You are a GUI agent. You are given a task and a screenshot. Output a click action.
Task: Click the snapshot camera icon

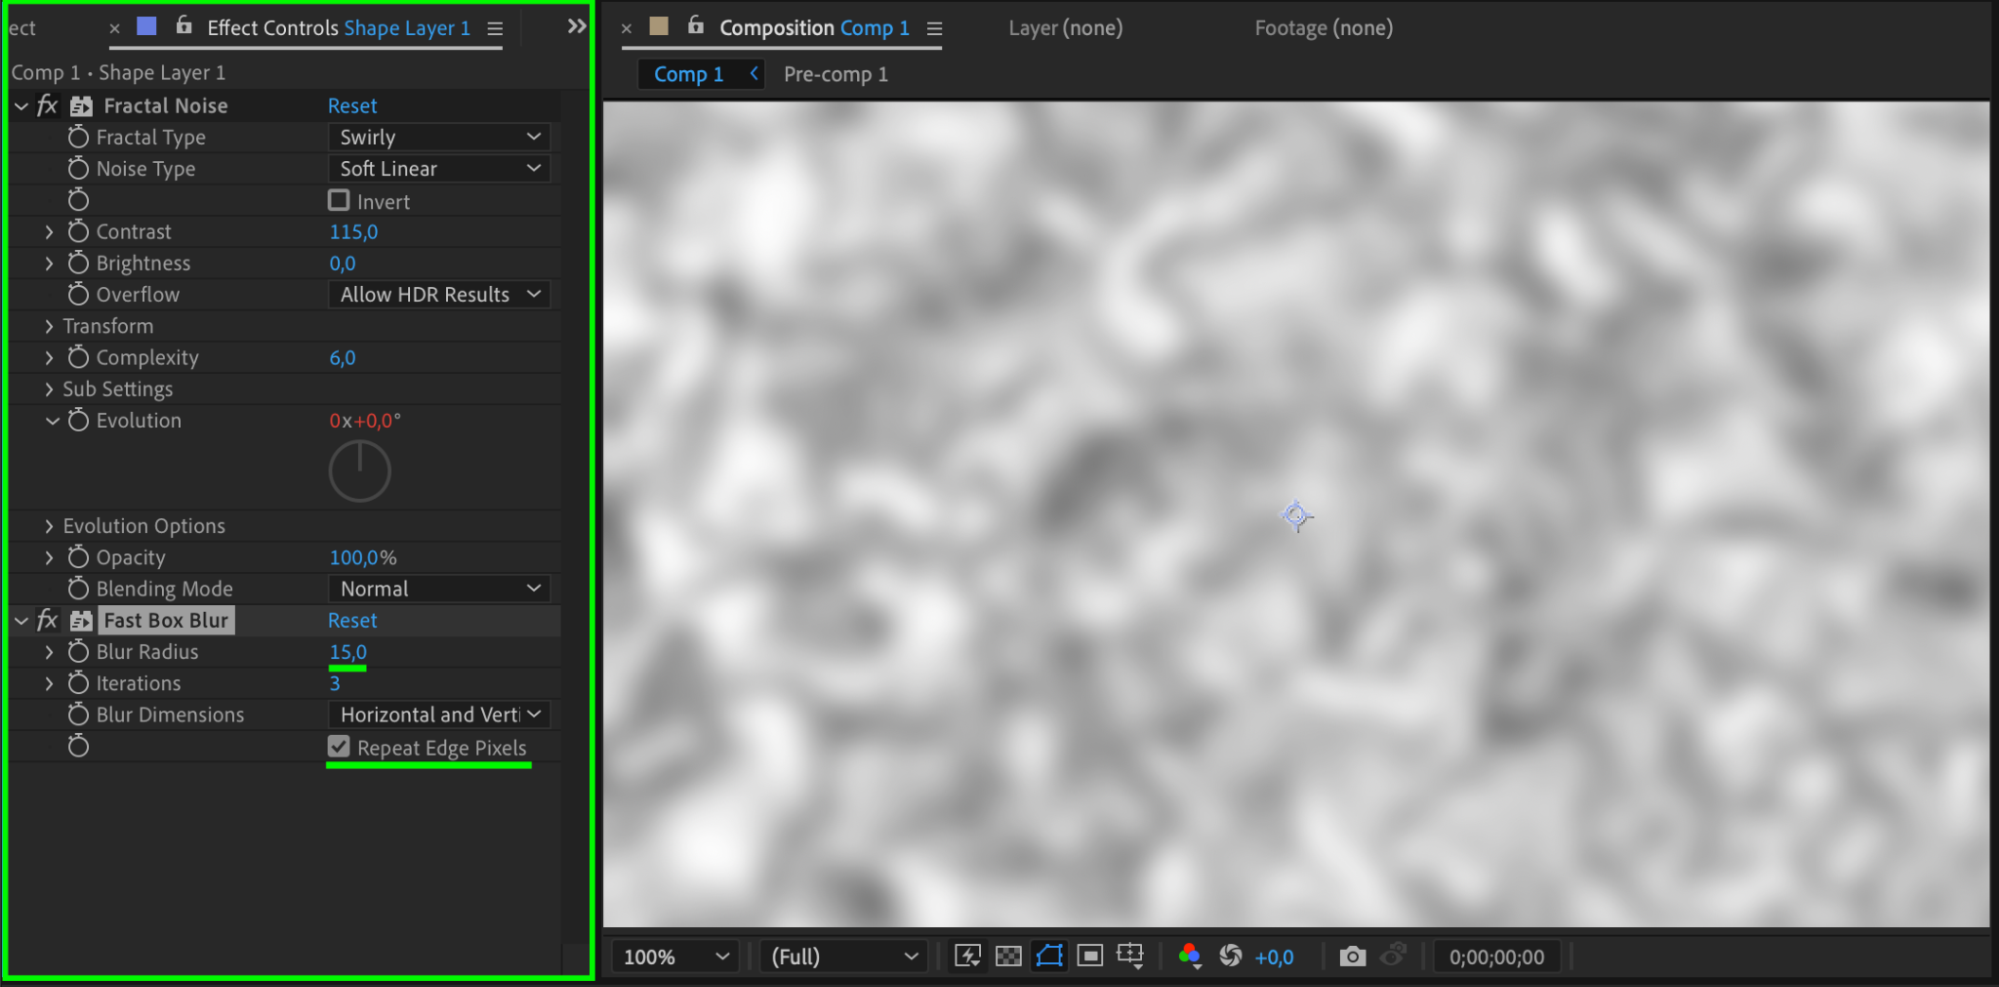tap(1352, 956)
